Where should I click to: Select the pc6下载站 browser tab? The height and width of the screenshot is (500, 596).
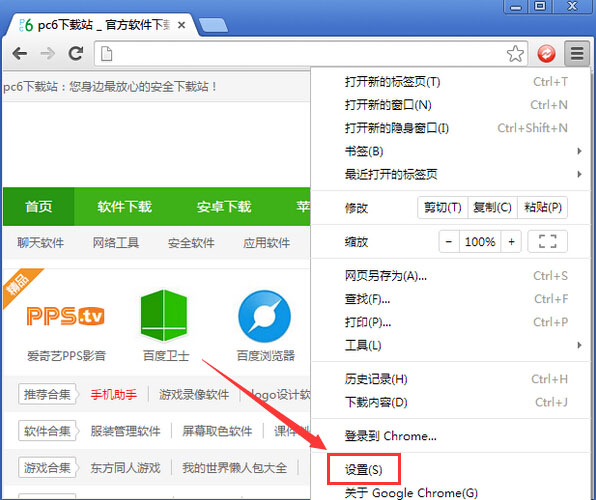point(101,25)
